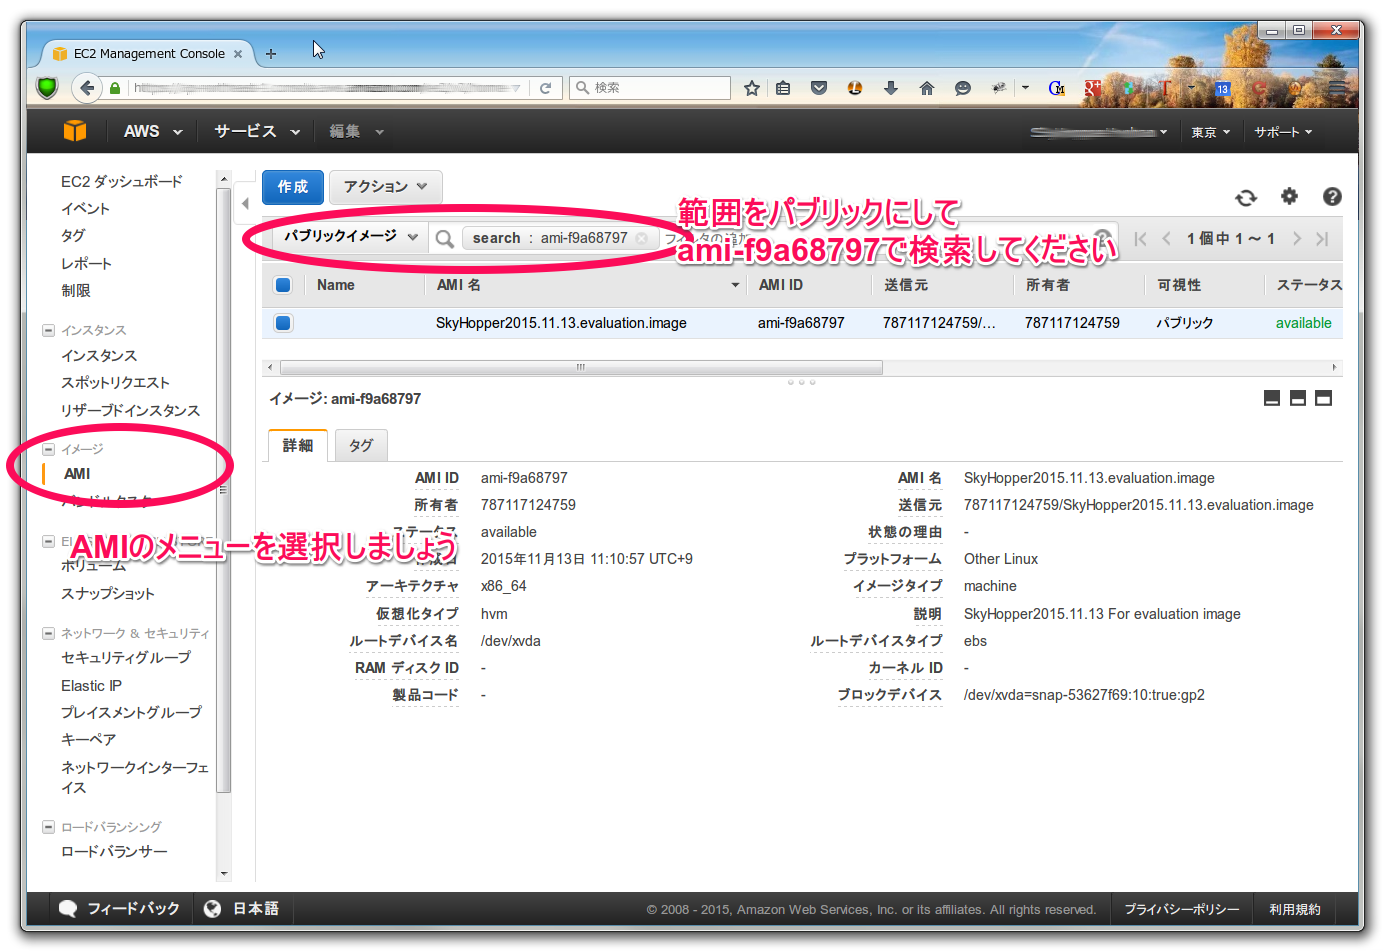Go to the previous results page
This screenshot has height=952, width=1385.
tap(1166, 238)
